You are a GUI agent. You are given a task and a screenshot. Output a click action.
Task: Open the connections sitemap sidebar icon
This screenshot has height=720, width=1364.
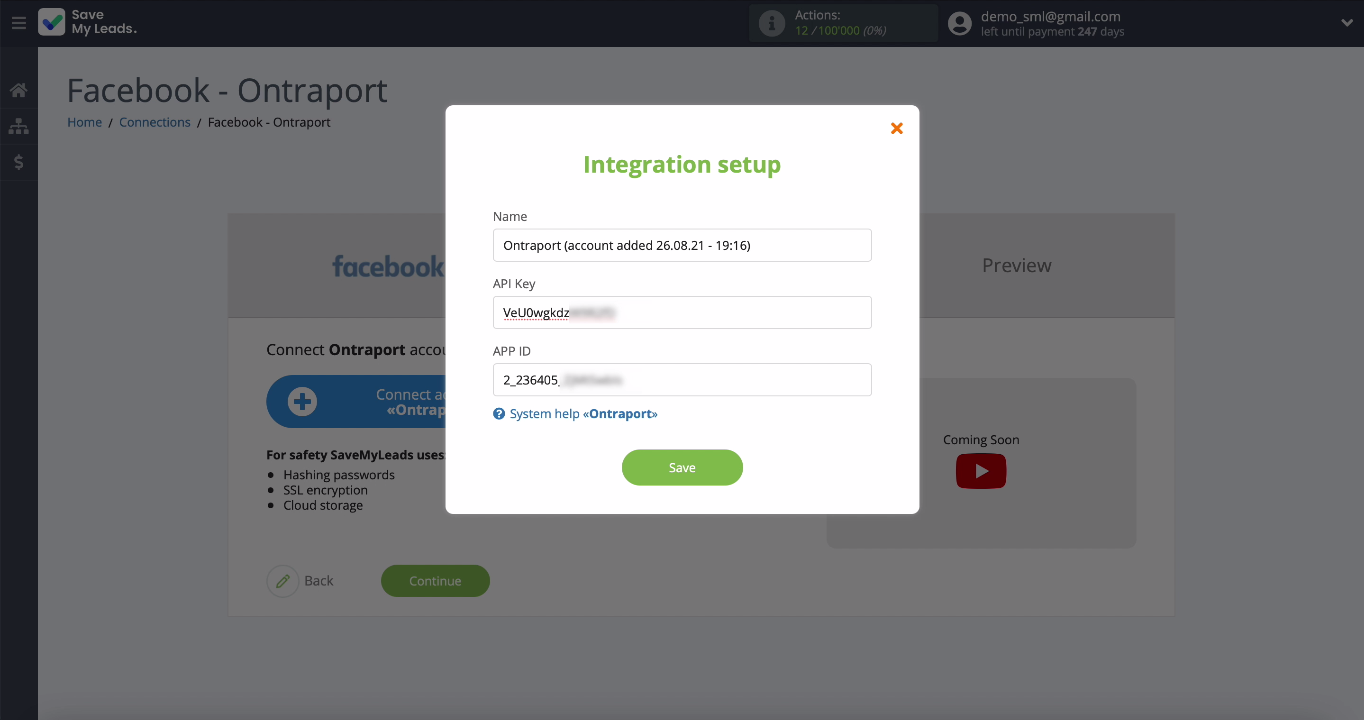[18, 126]
